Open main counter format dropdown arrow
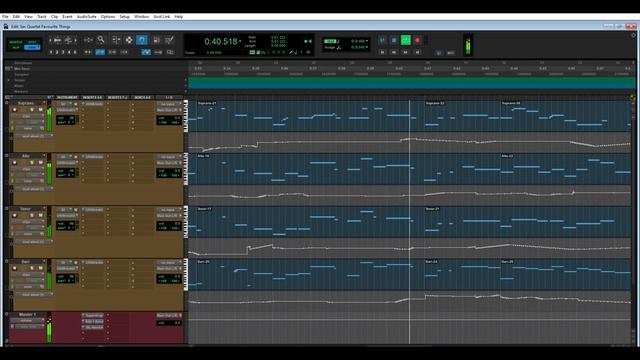 pyautogui.click(x=240, y=41)
